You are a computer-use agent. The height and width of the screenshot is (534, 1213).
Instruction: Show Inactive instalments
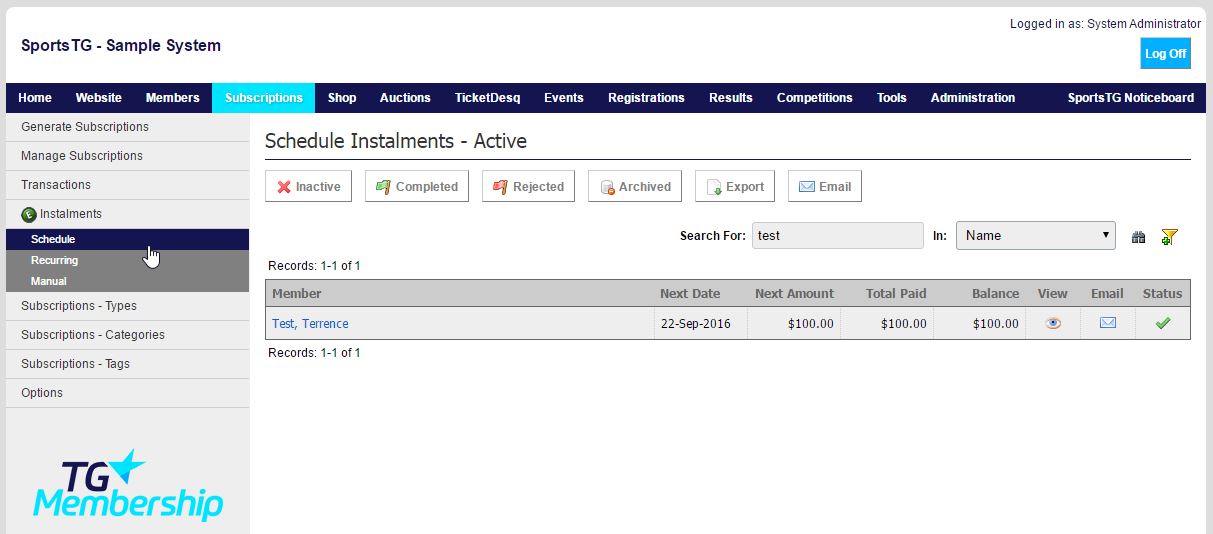click(x=308, y=186)
